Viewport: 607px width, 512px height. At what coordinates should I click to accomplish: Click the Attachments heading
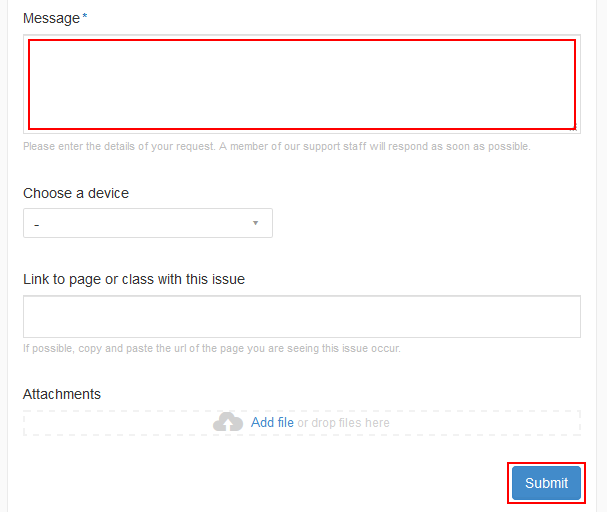coord(62,394)
